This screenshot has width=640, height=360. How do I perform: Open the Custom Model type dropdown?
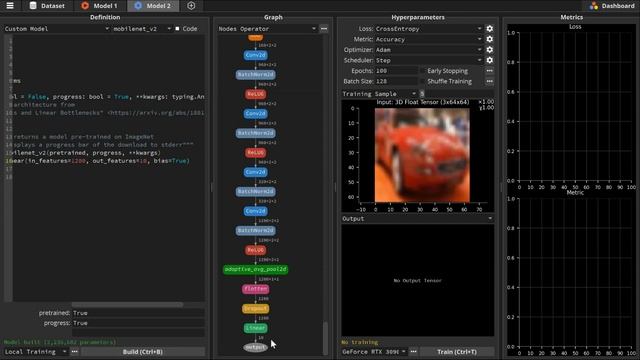click(x=57, y=29)
